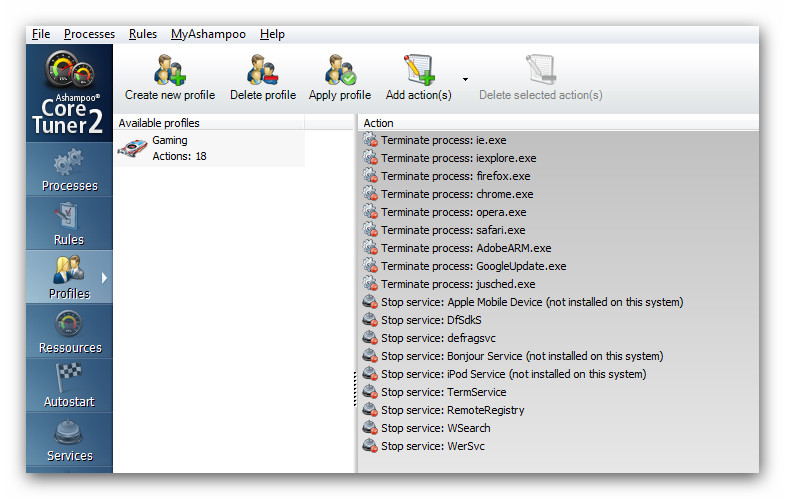This screenshot has width=785, height=499.
Task: Select the Gaming profile graphics card icon
Action: 132,149
